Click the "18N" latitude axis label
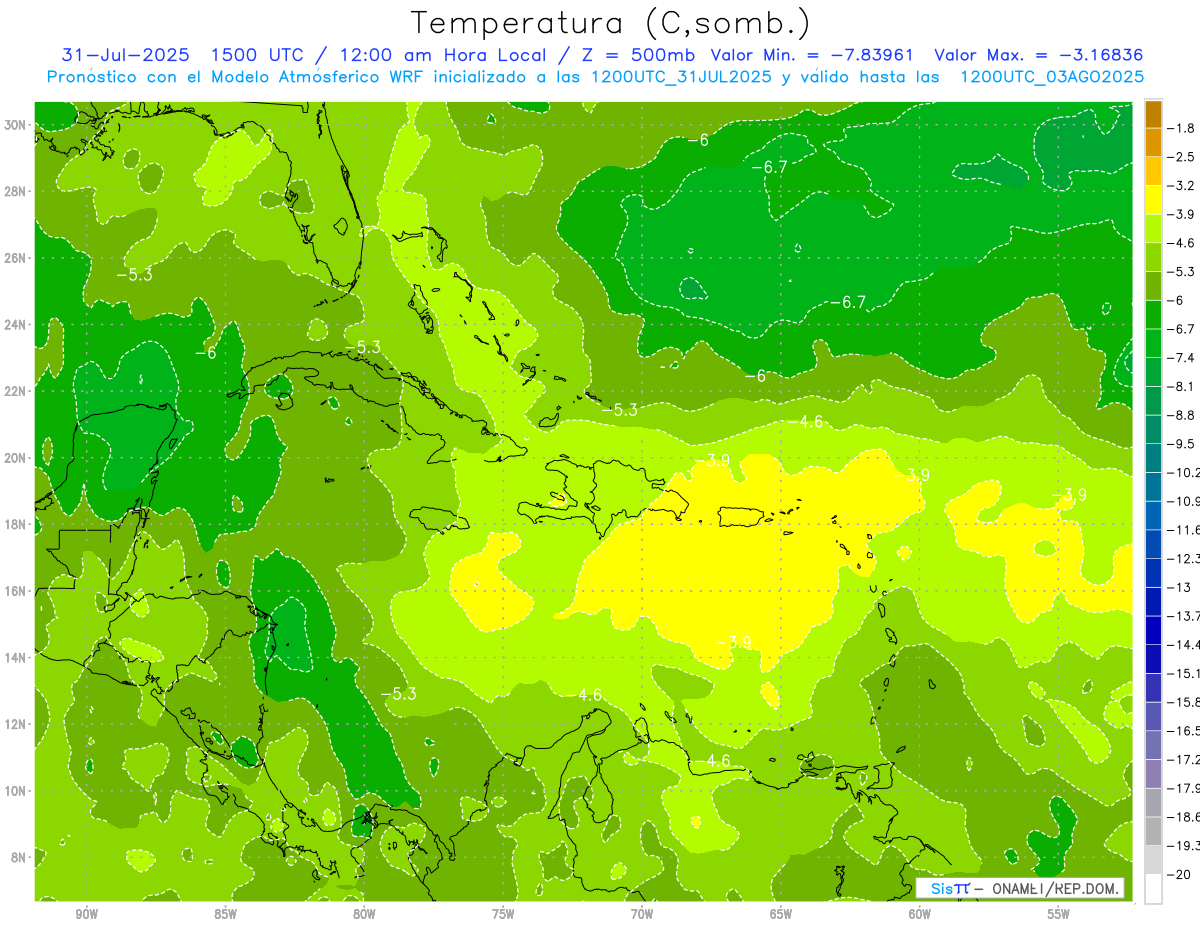The width and height of the screenshot is (1200, 927). [15, 525]
